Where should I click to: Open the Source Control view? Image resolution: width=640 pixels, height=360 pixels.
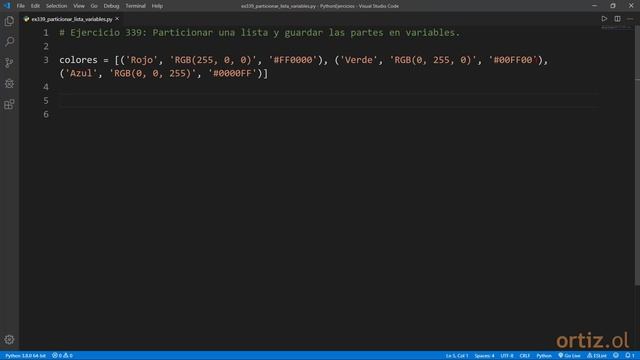[9, 62]
